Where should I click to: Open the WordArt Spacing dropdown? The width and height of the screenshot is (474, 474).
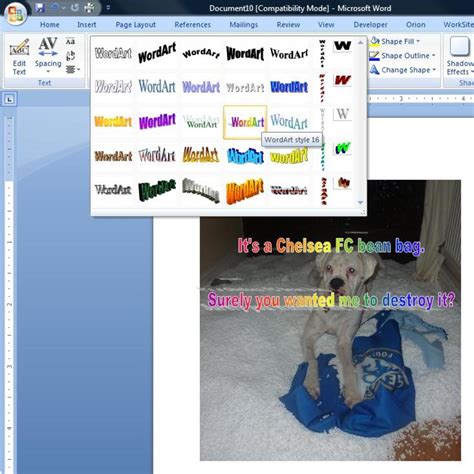48,56
